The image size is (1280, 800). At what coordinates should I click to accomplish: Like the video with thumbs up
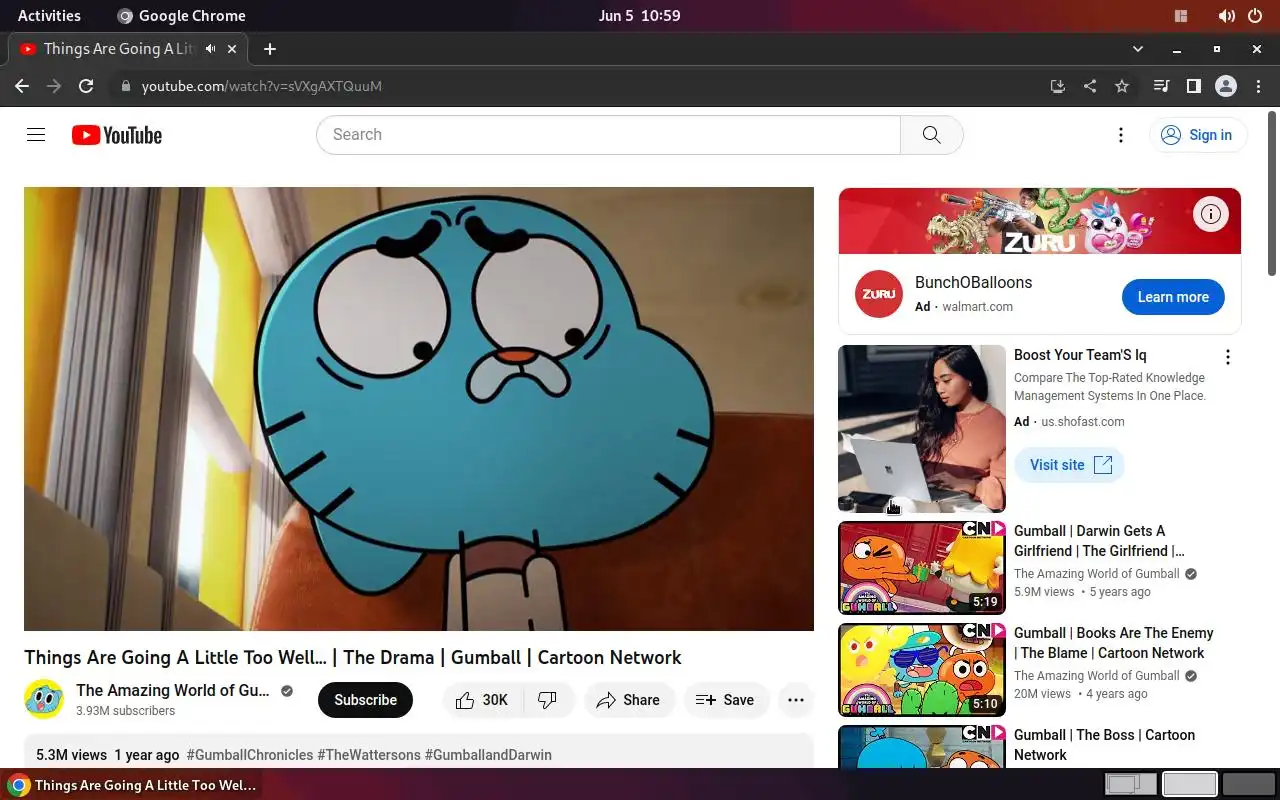pos(482,700)
